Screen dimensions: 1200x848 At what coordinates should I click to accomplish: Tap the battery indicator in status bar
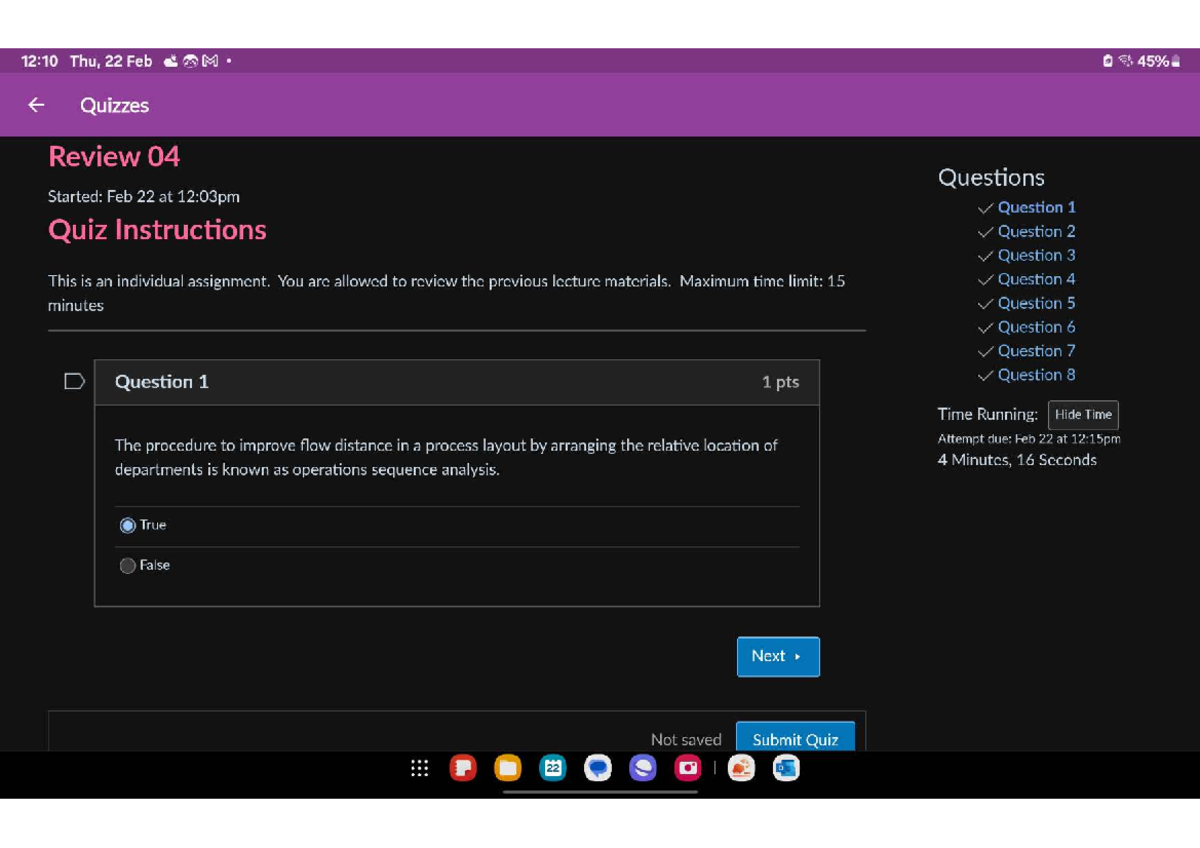(x=1175, y=61)
